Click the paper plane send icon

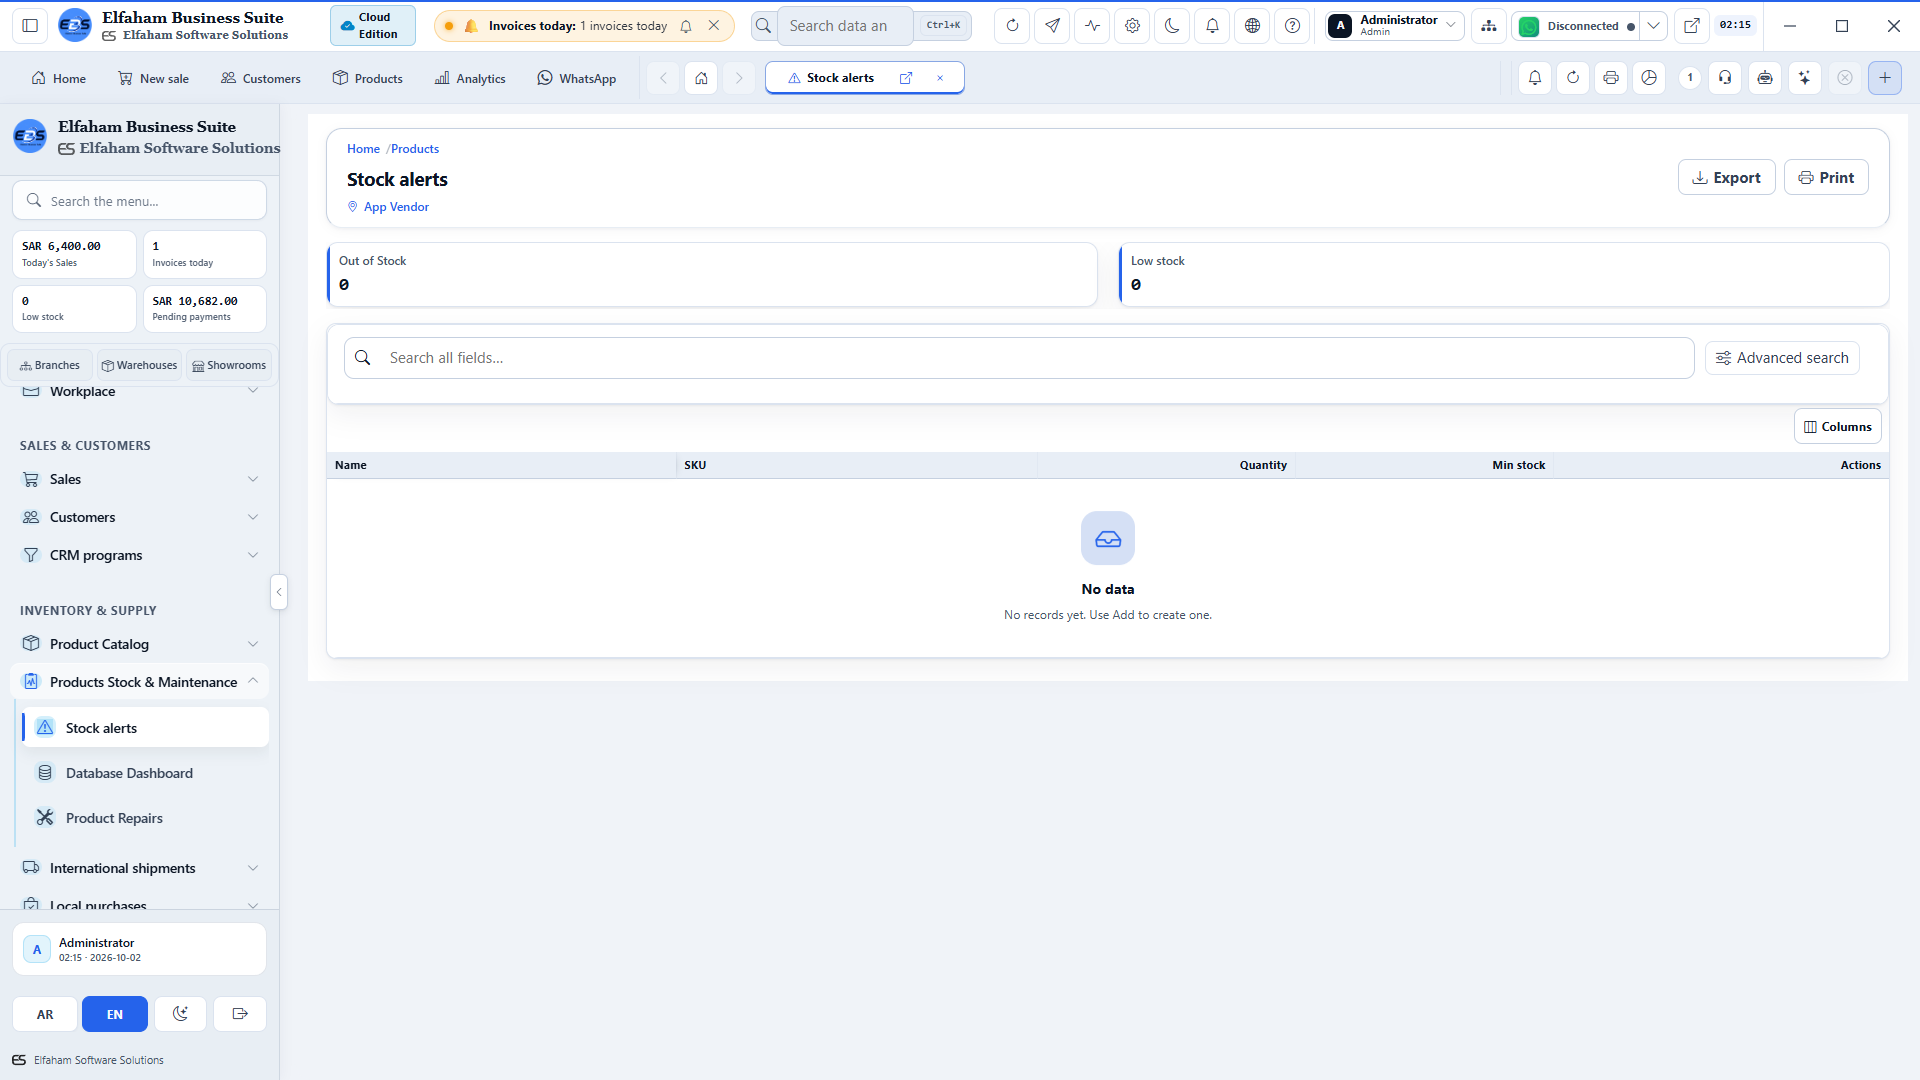1052,26
